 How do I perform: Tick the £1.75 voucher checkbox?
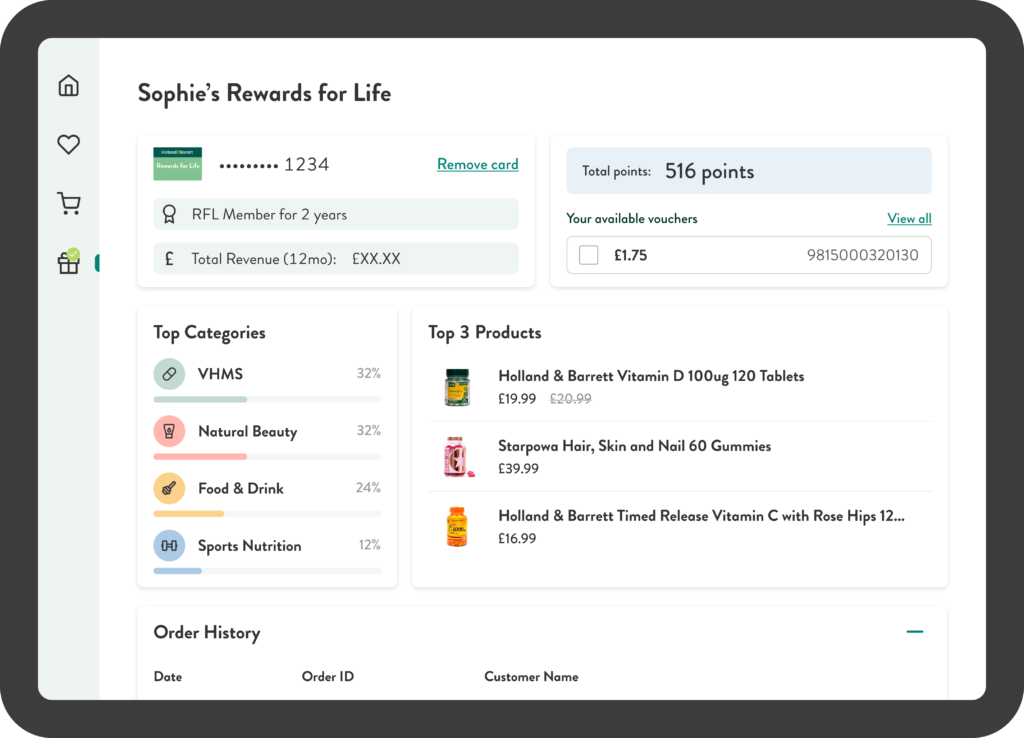(x=588, y=255)
